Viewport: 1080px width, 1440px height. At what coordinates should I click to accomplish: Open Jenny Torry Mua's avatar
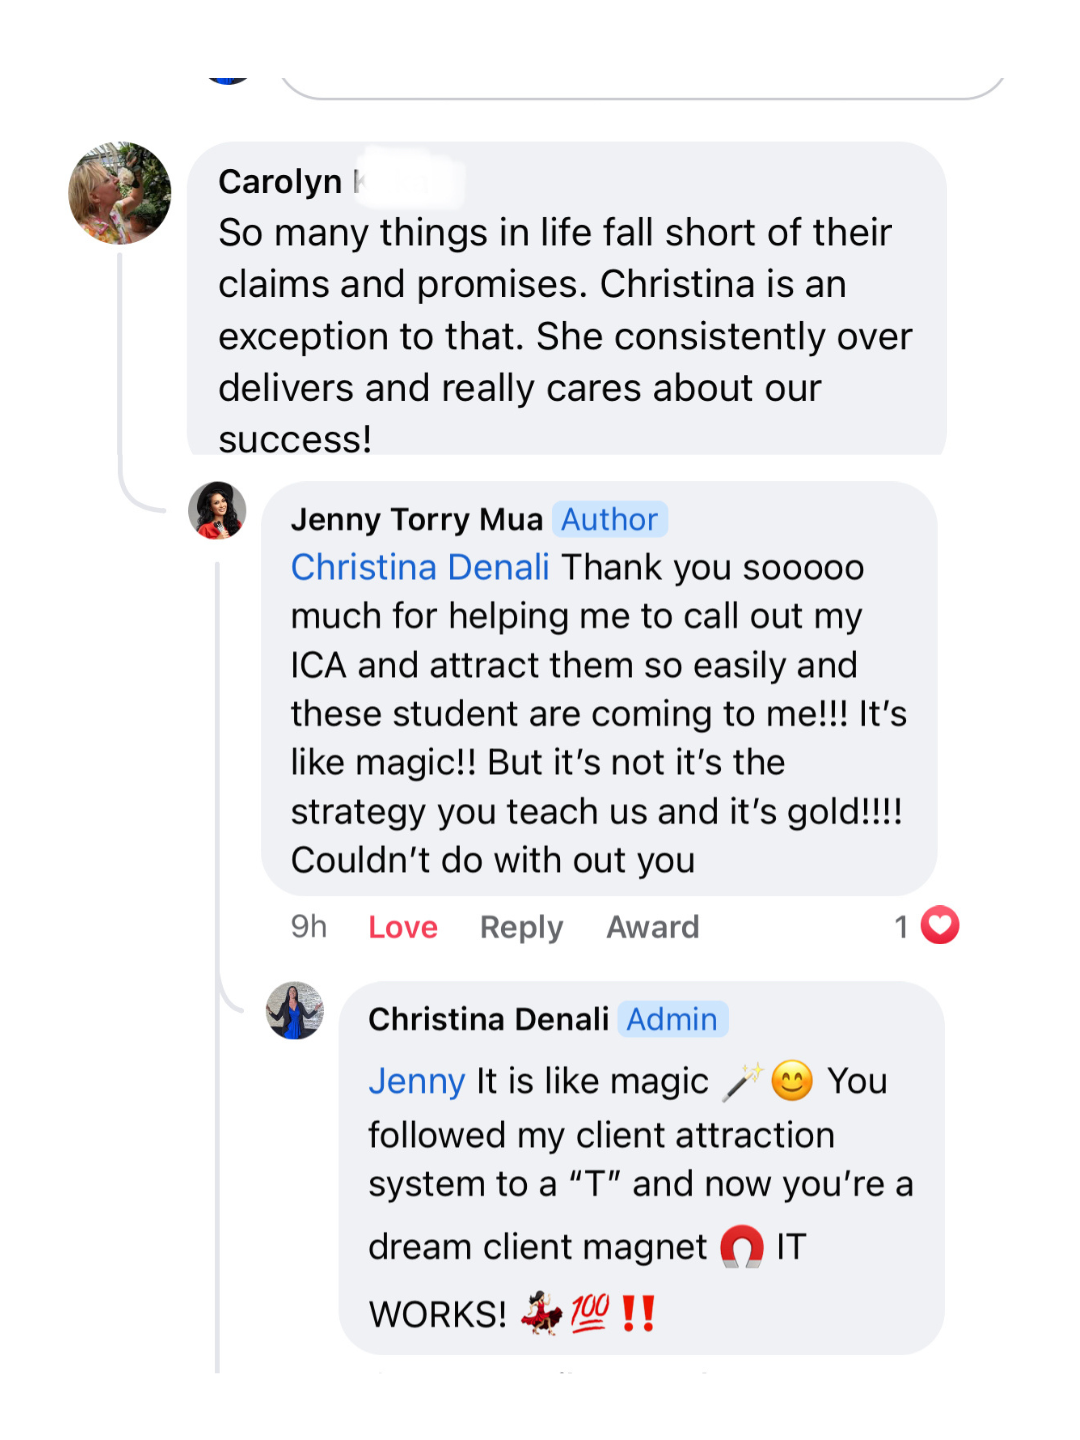pyautogui.click(x=217, y=510)
